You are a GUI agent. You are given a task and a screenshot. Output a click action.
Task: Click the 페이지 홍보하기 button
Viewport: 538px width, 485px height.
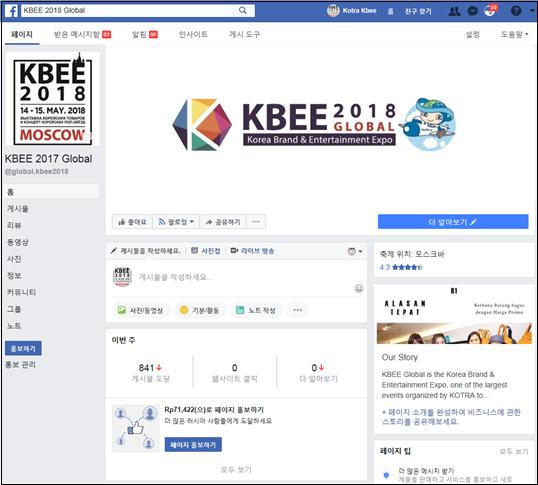click(x=193, y=445)
